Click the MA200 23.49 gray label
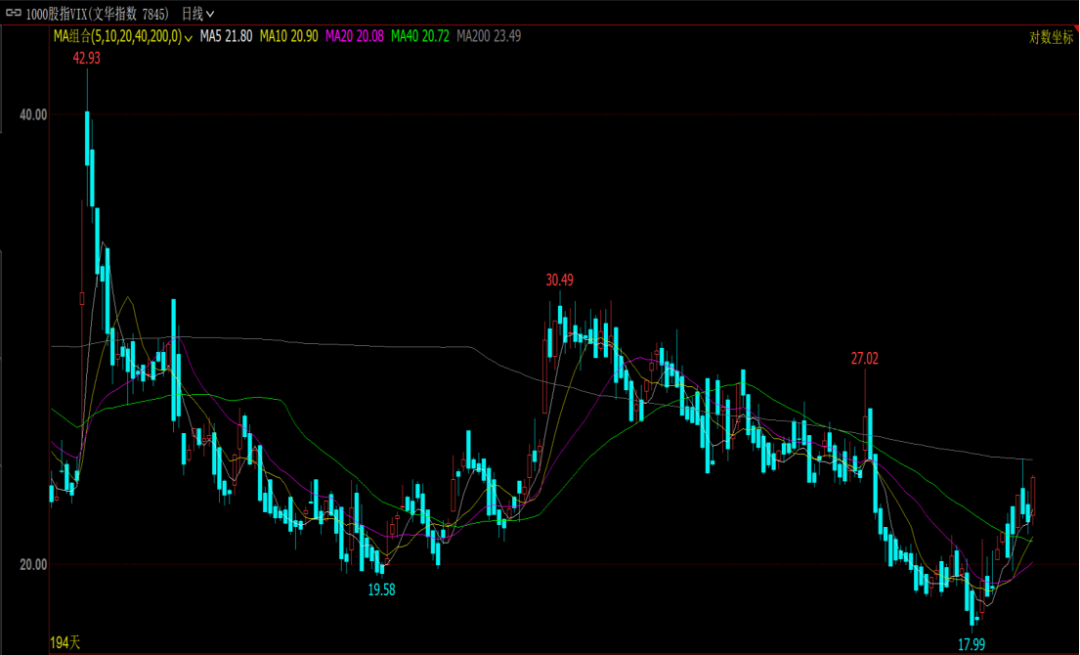This screenshot has height=655, width=1080. [488, 36]
